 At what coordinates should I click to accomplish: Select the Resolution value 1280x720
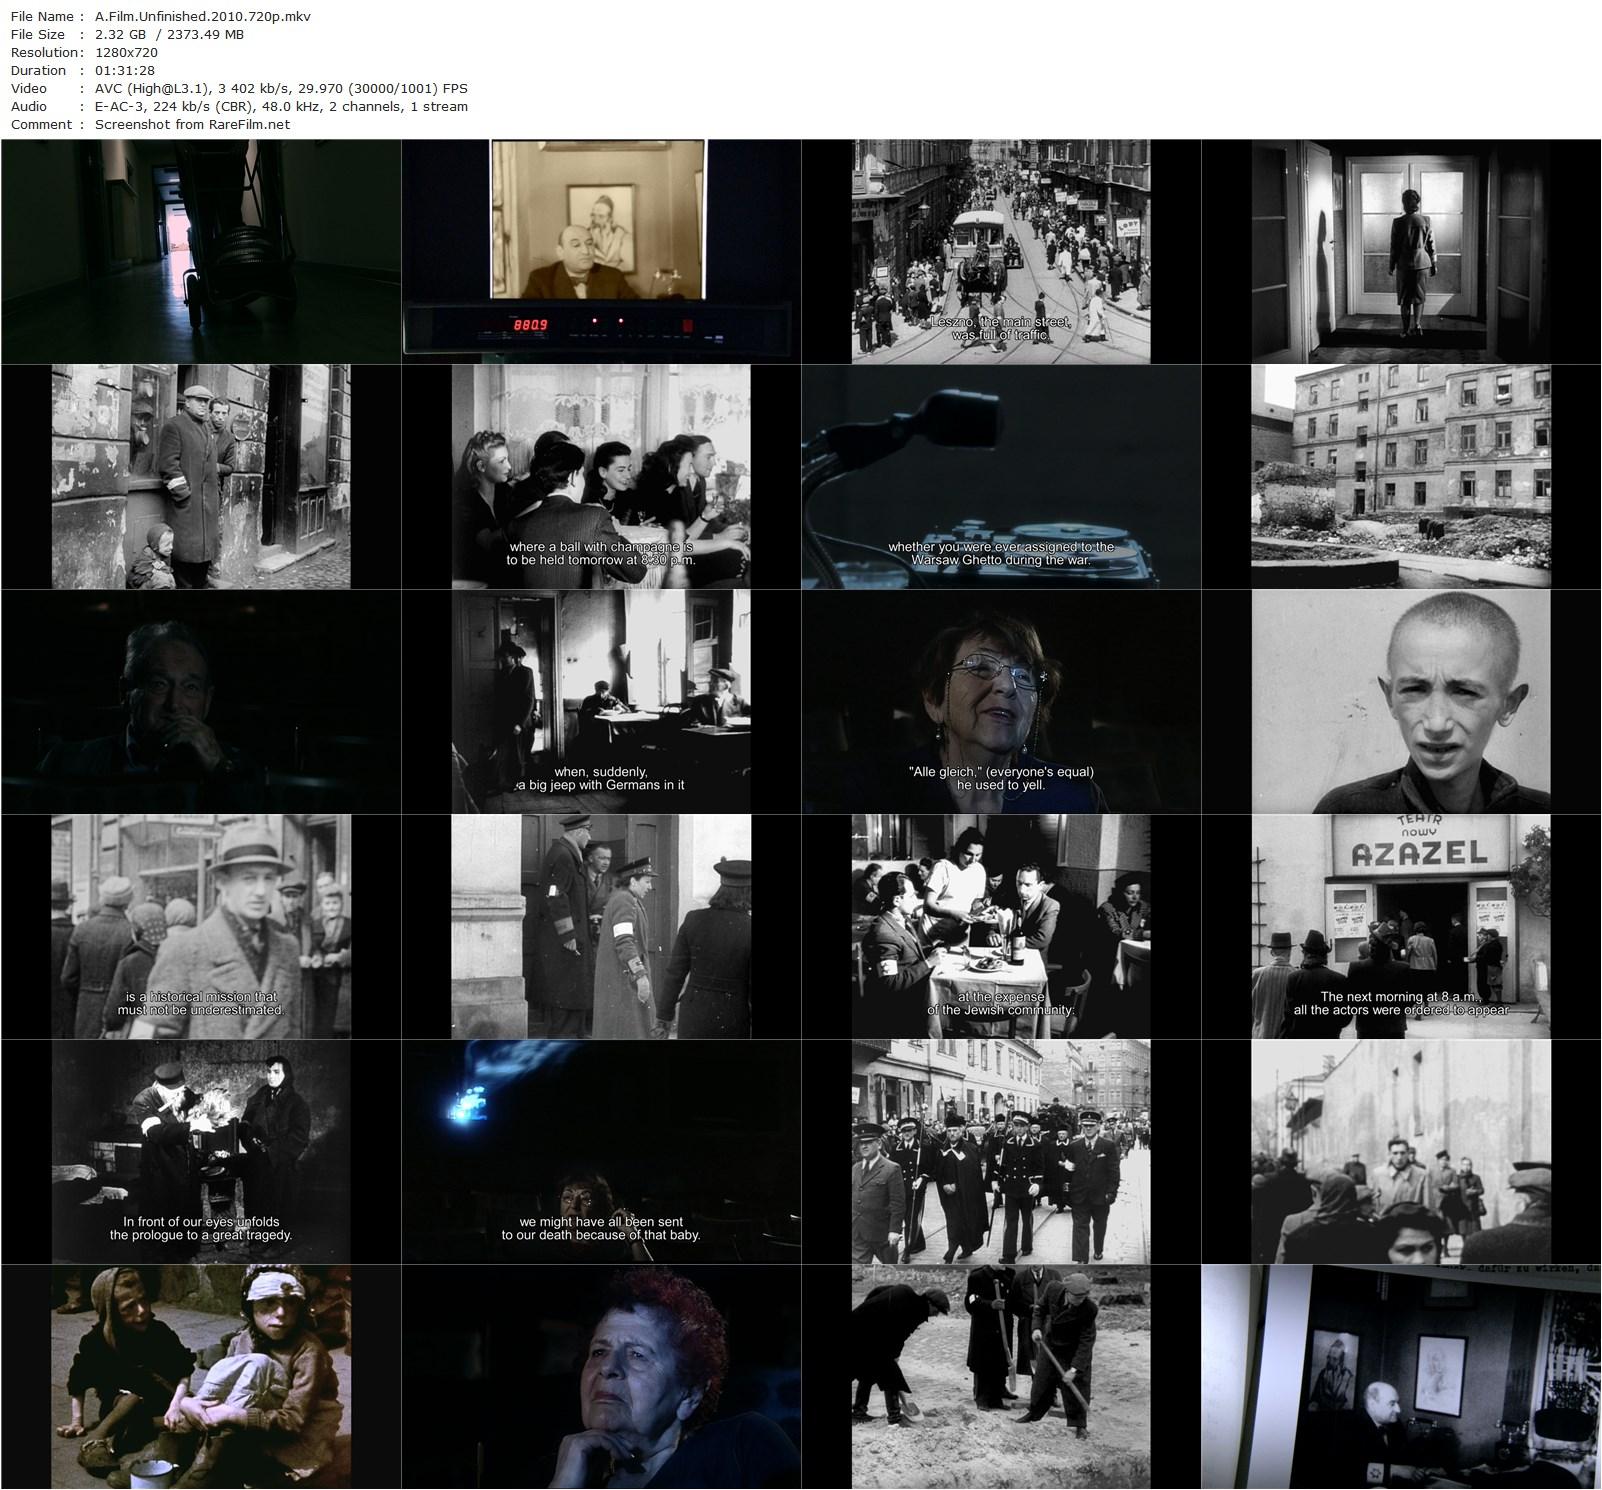tap(126, 52)
